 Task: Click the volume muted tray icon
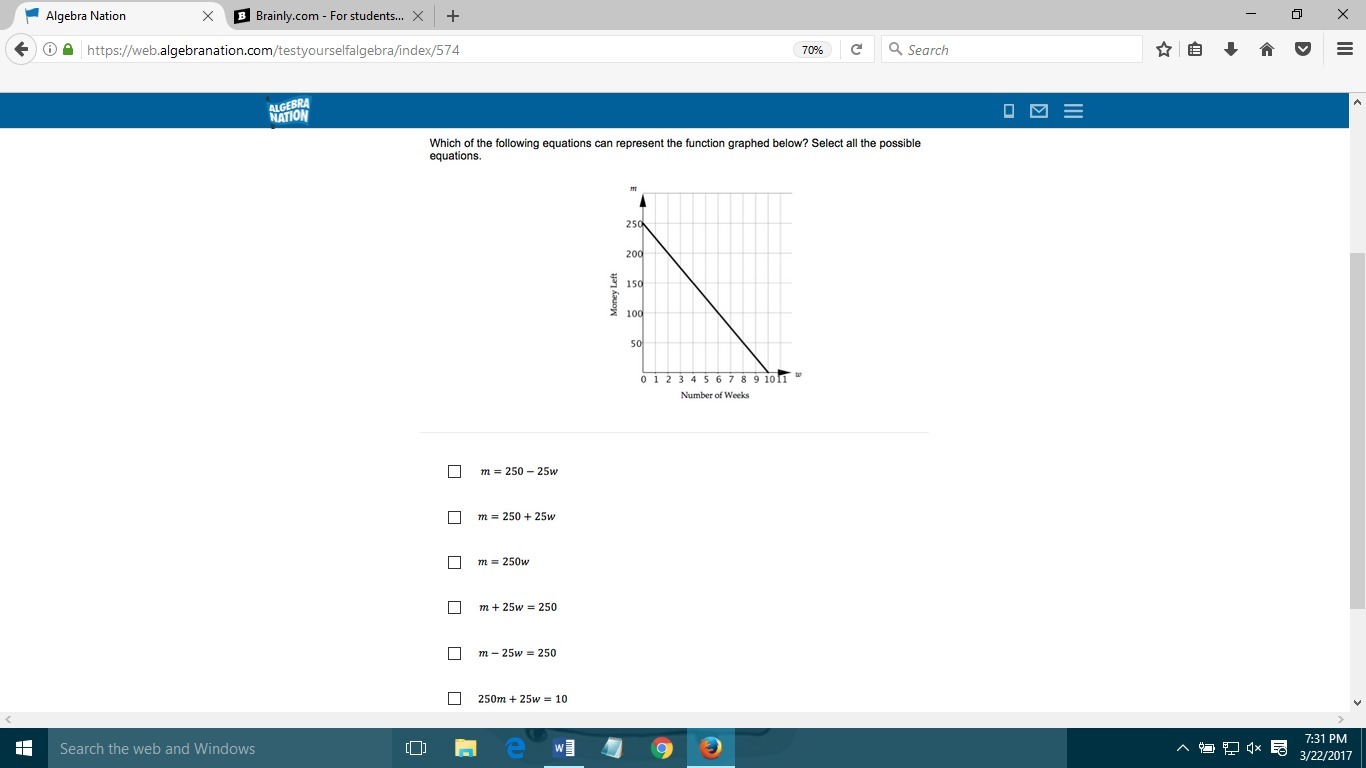1254,748
